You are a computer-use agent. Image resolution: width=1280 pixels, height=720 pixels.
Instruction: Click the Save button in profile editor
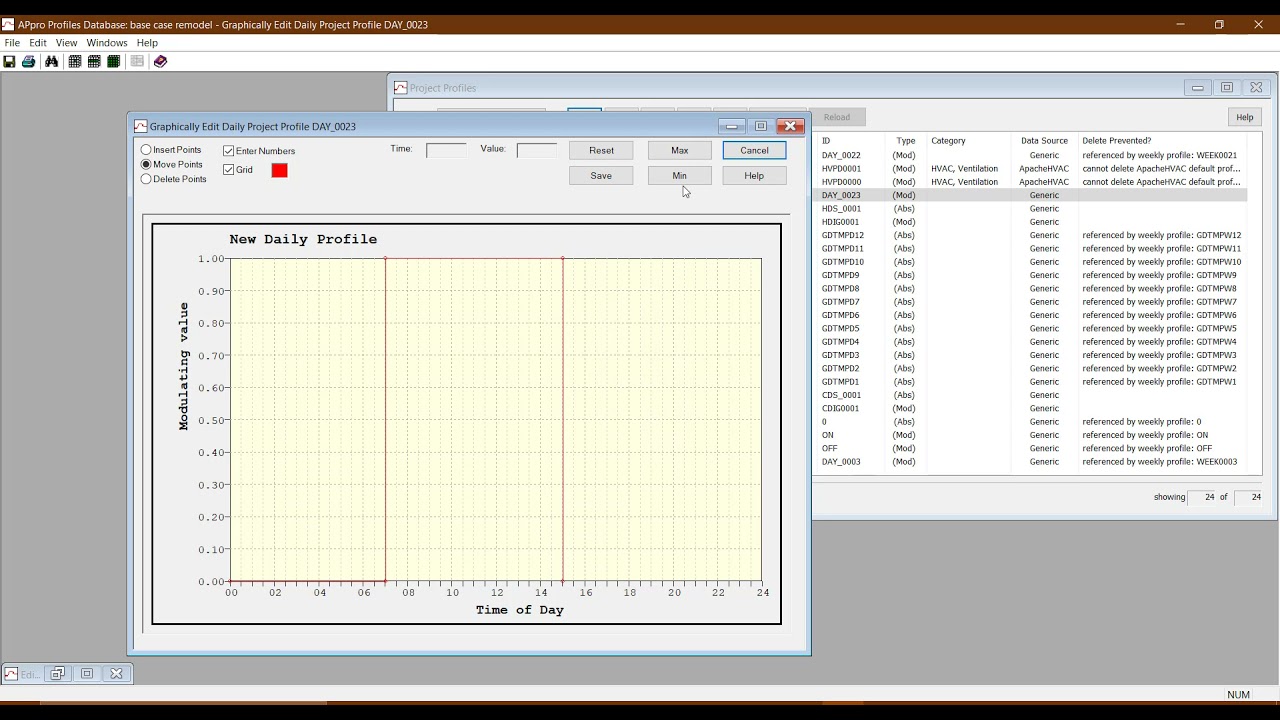pos(601,176)
